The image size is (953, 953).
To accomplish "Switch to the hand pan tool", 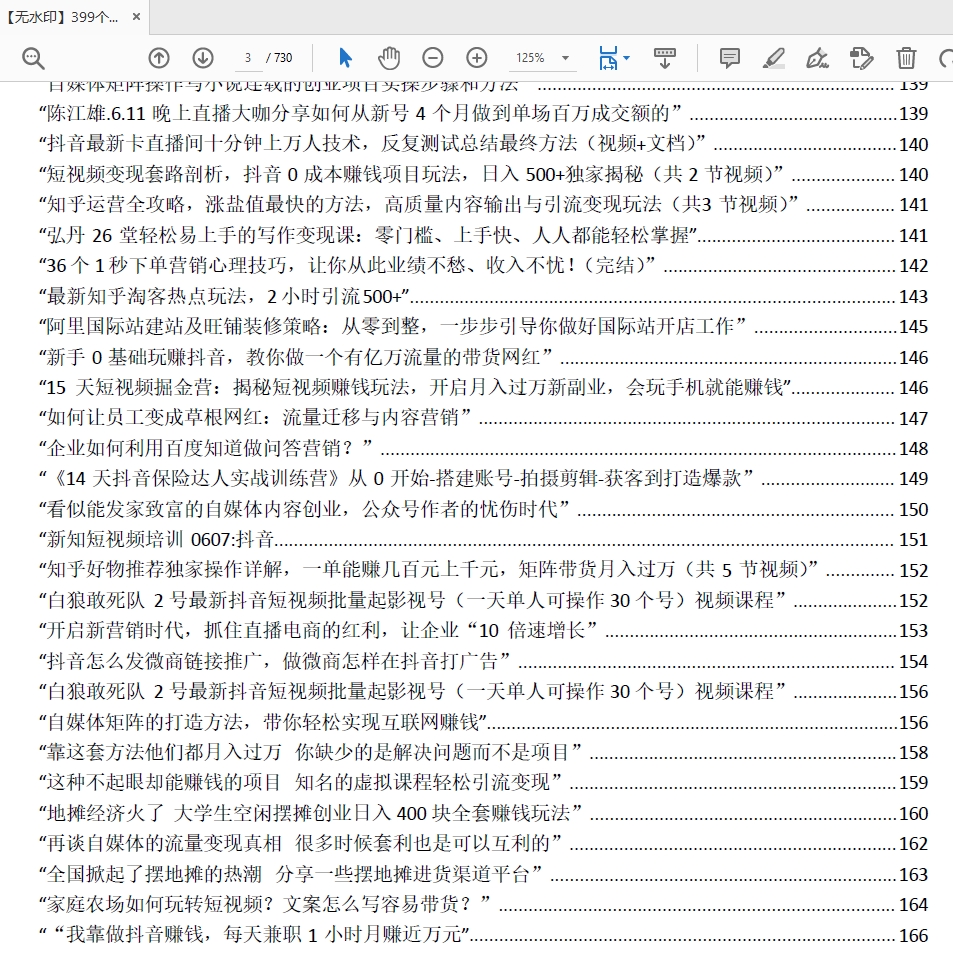I will (x=389, y=58).
